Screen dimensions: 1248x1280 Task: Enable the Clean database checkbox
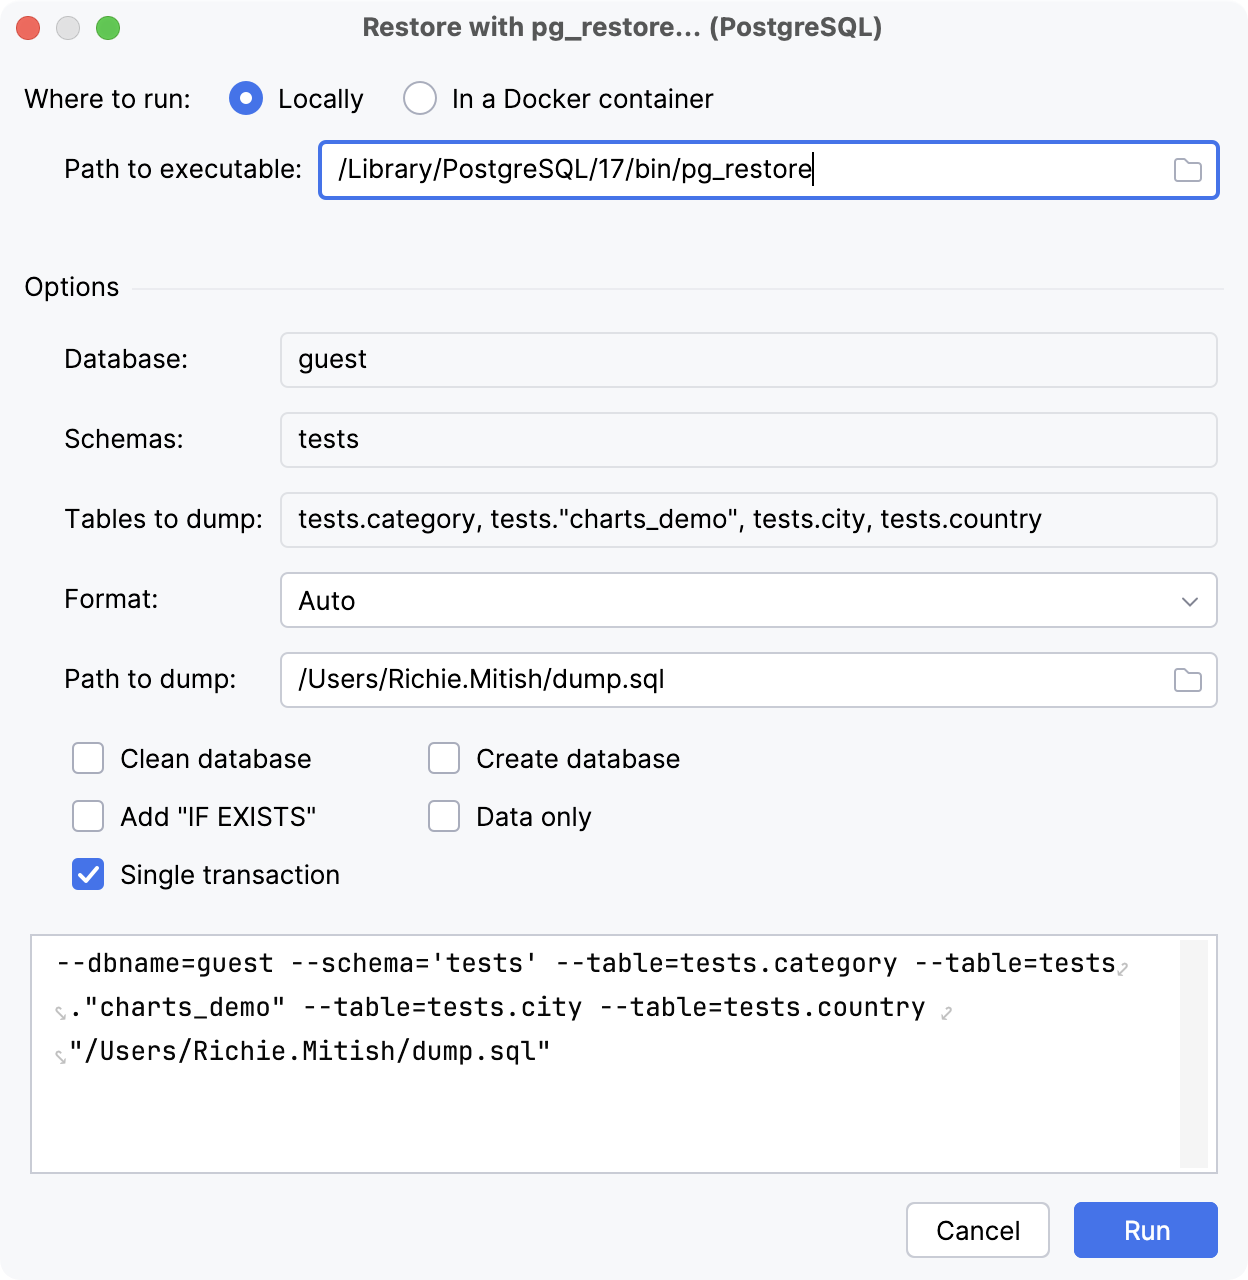(88, 759)
